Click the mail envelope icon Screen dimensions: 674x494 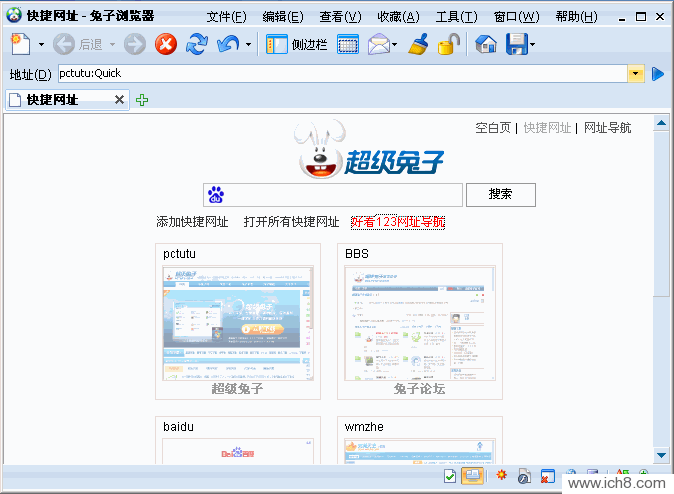[378, 44]
